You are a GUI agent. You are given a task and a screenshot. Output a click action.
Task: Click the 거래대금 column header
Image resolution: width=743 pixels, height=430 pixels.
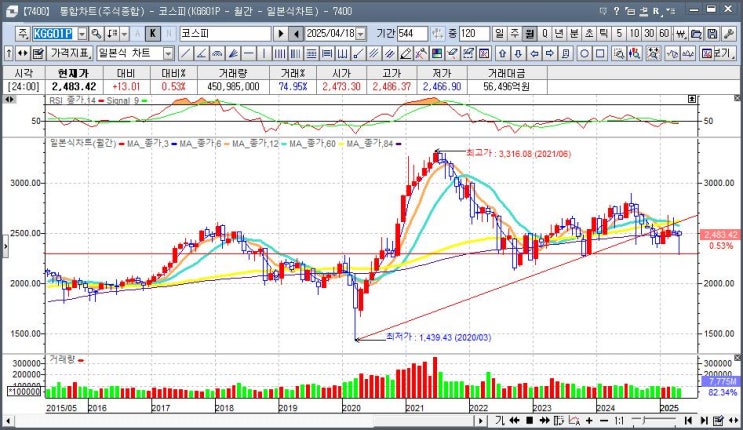point(507,73)
